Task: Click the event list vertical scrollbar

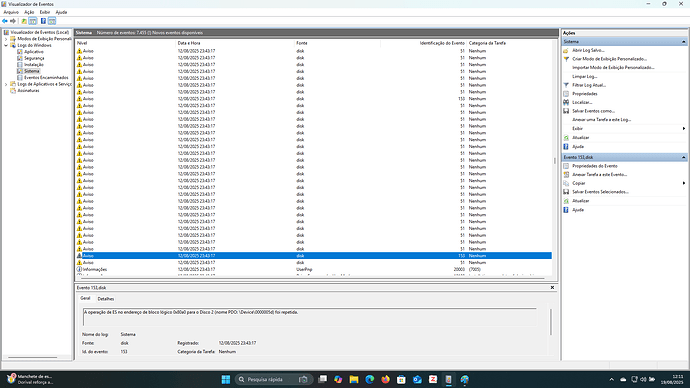Action: pos(554,161)
